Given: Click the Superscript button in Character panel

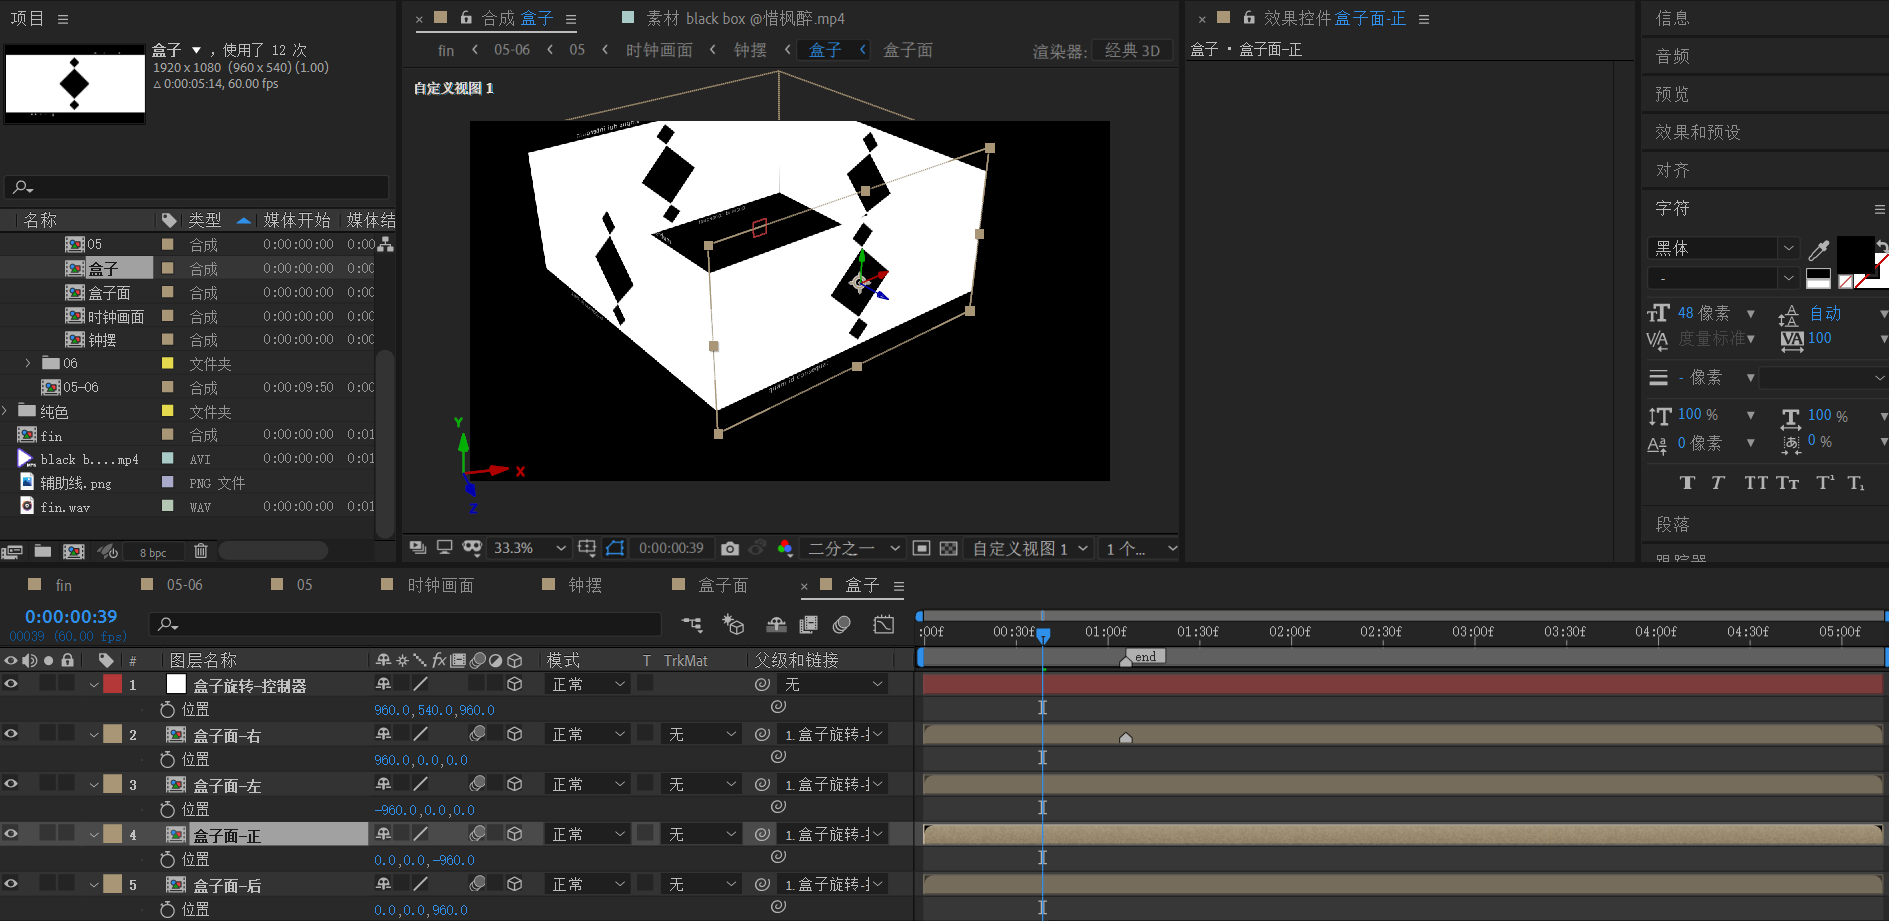Looking at the screenshot, I should point(1825,483).
